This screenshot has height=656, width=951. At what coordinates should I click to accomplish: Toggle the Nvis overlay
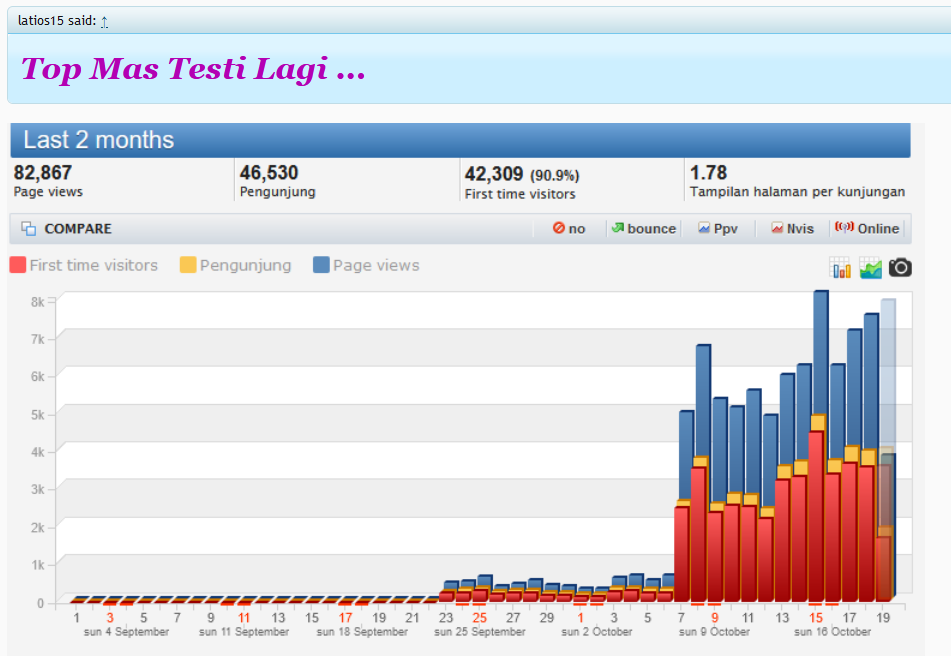[792, 229]
